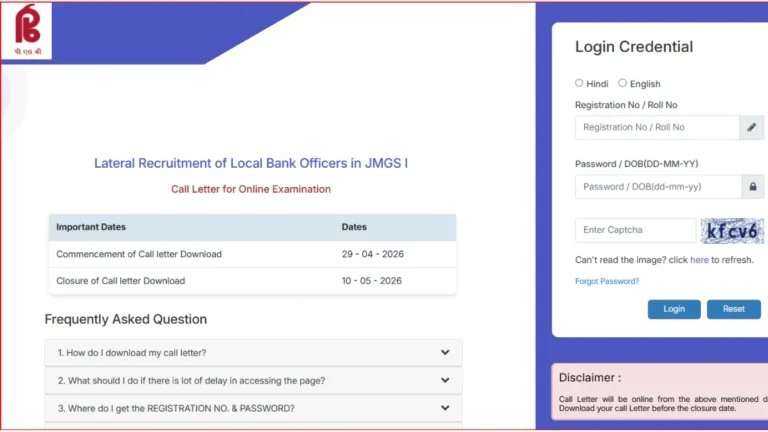Select the Hindi language radio button
This screenshot has height=432, width=768.
(x=579, y=83)
